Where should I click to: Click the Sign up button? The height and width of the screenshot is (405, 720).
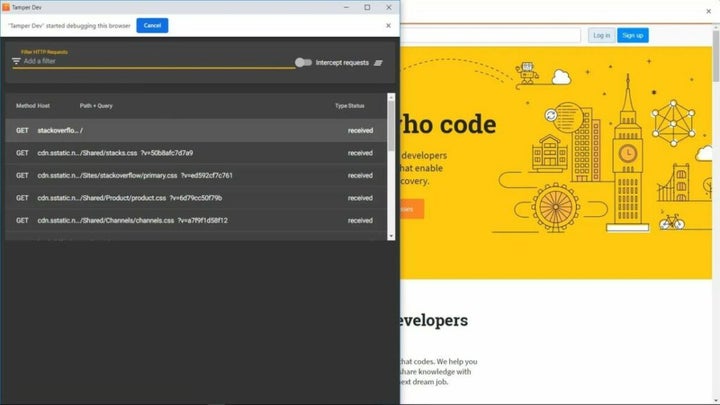(632, 35)
